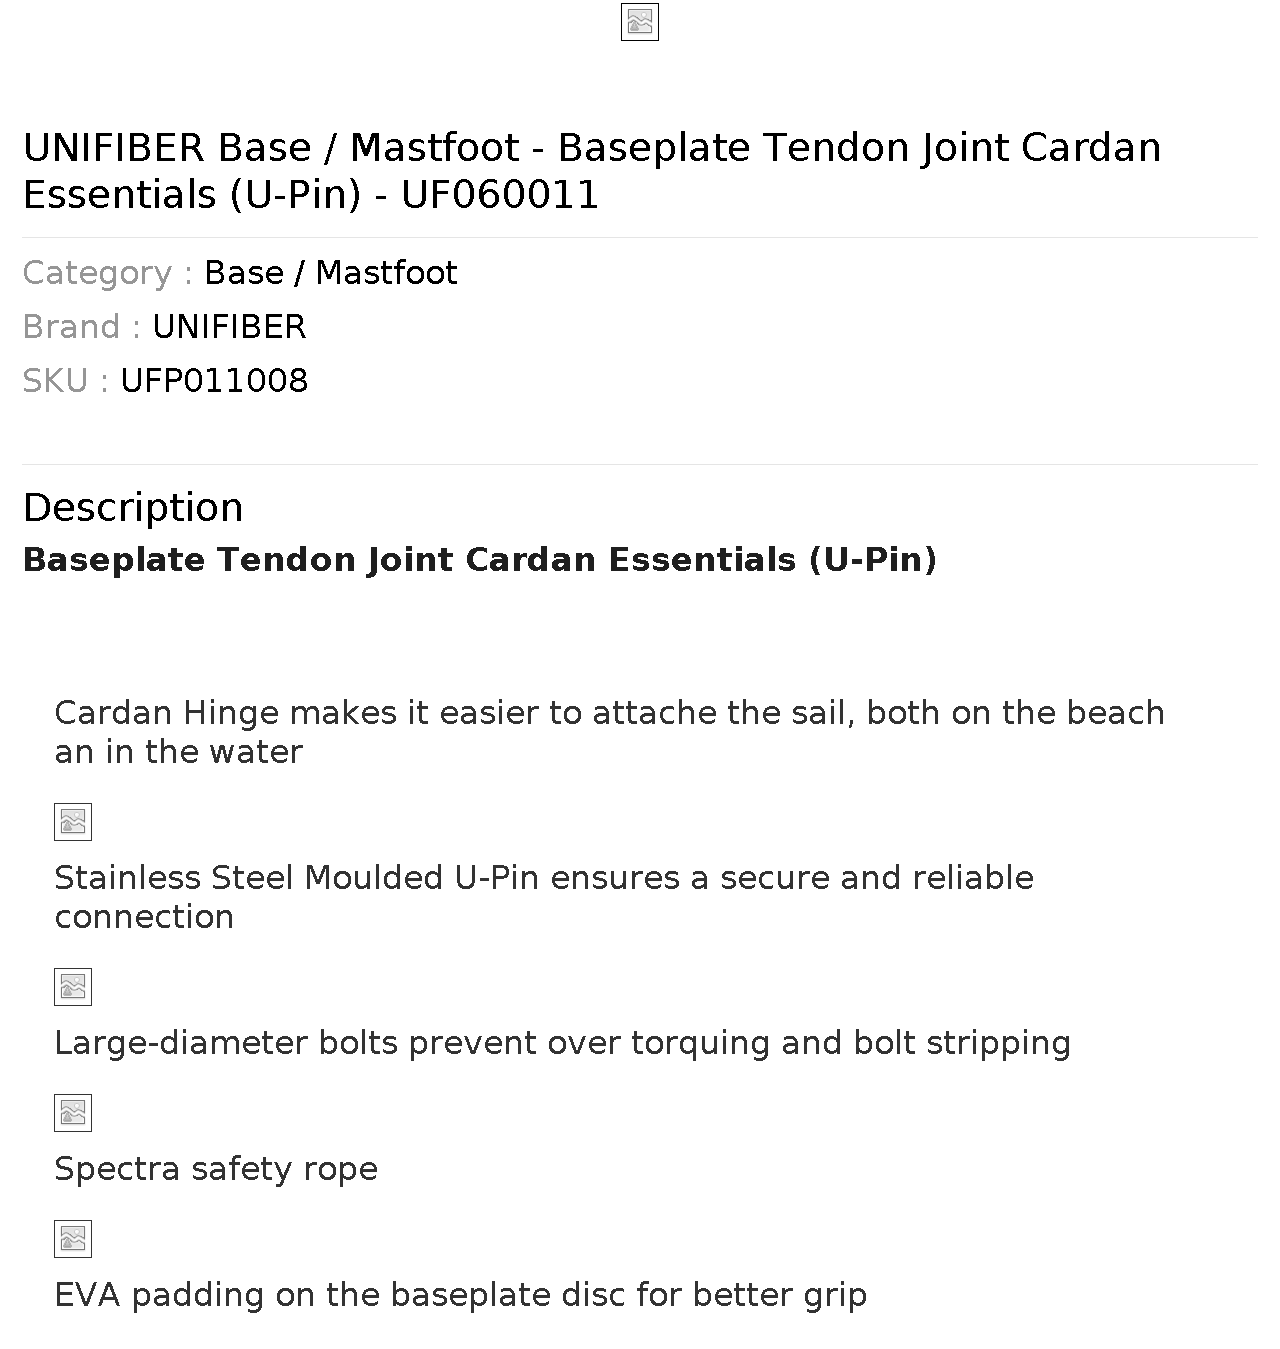Image resolution: width=1280 pixels, height=1349 pixels.
Task: Open the Base / Mastfoot category link
Action: [330, 273]
